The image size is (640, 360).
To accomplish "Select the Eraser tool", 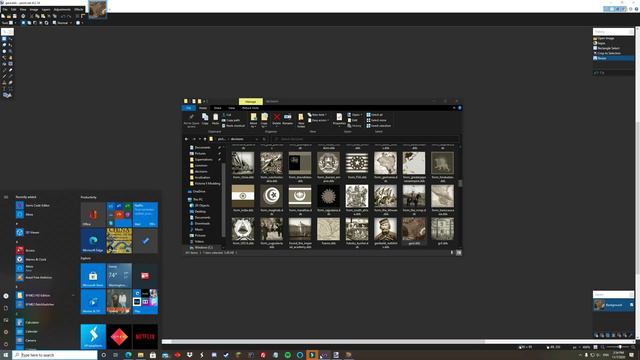I will 10,70.
